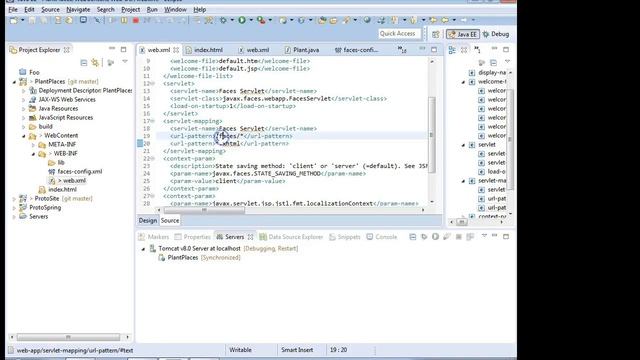
Task: Click first icon in Servers view toolbar
Action: [x=413, y=237]
